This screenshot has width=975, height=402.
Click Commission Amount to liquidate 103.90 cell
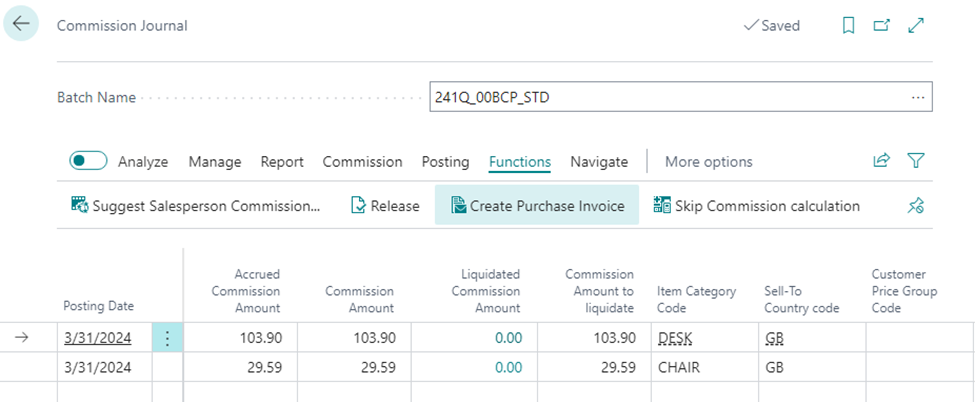coord(594,337)
